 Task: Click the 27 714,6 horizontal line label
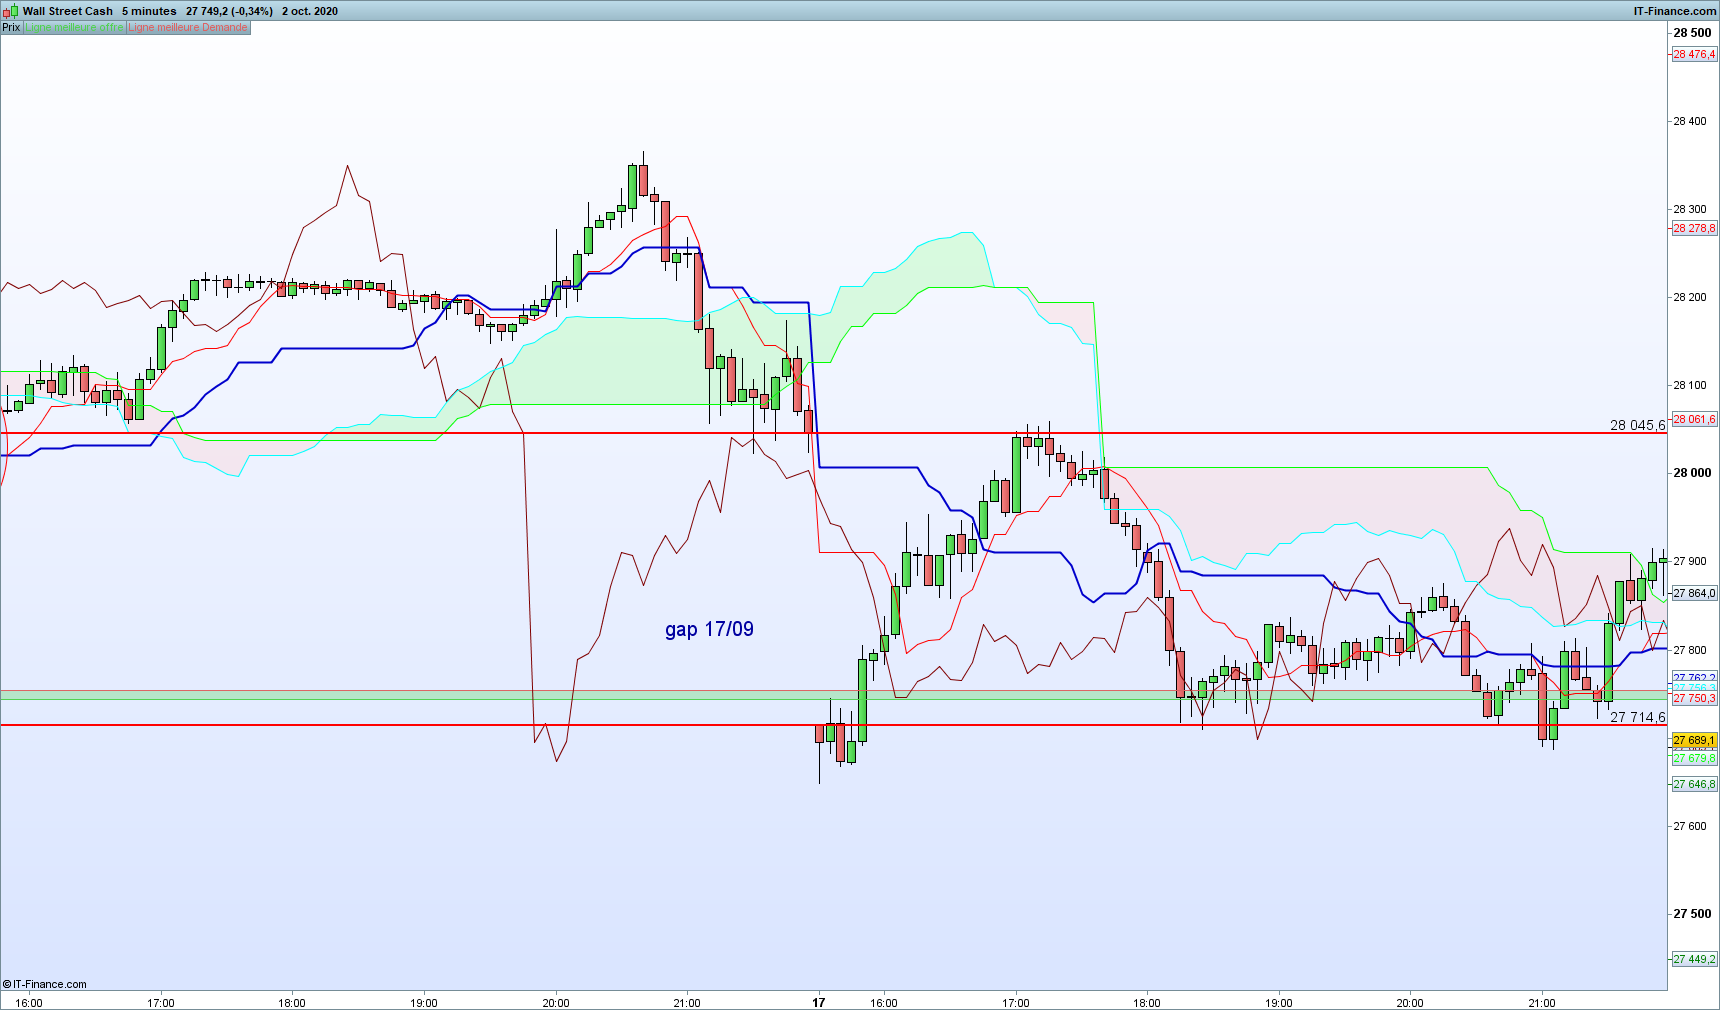[1637, 717]
